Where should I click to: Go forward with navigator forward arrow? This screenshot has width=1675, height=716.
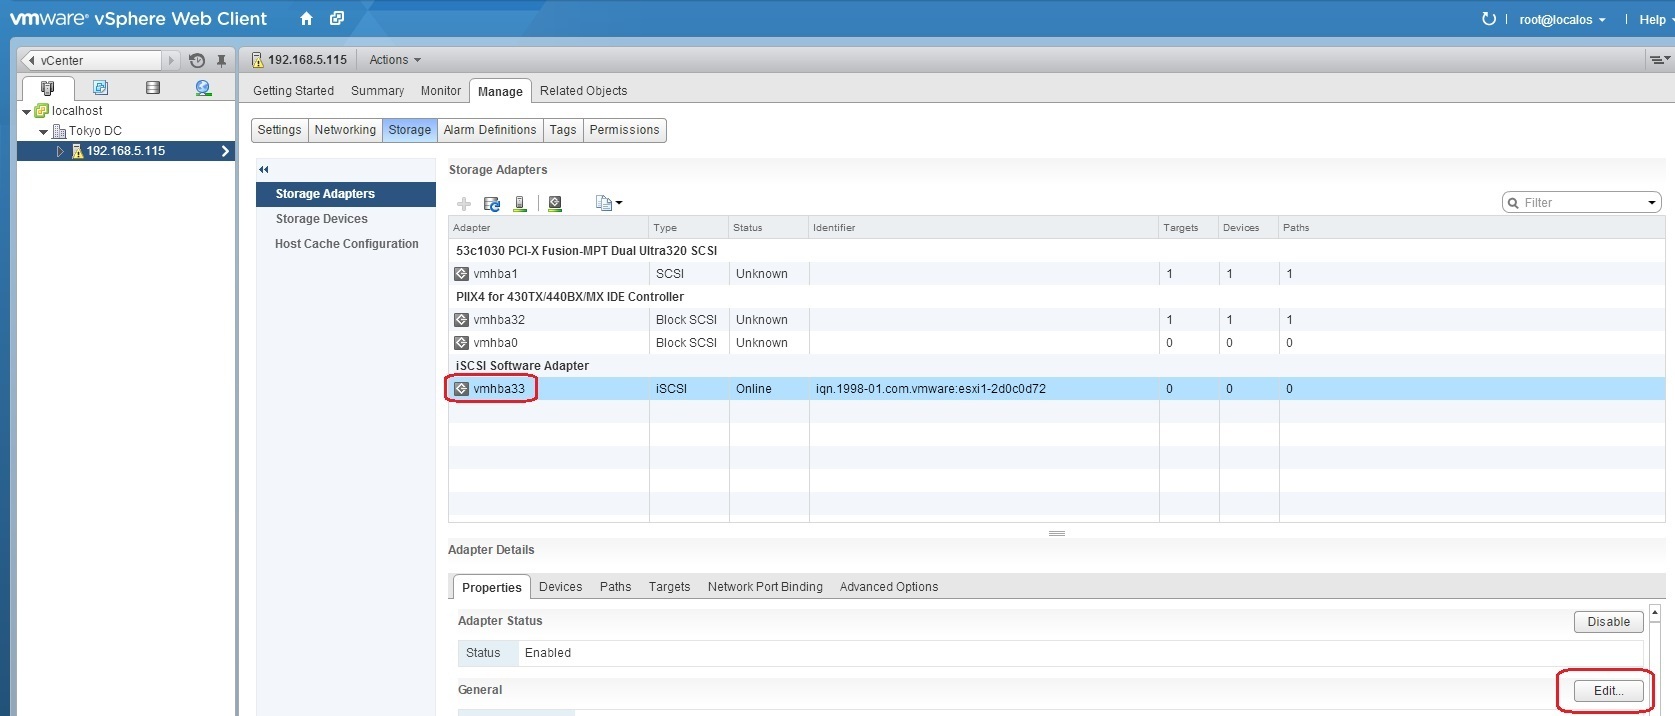[171, 61]
